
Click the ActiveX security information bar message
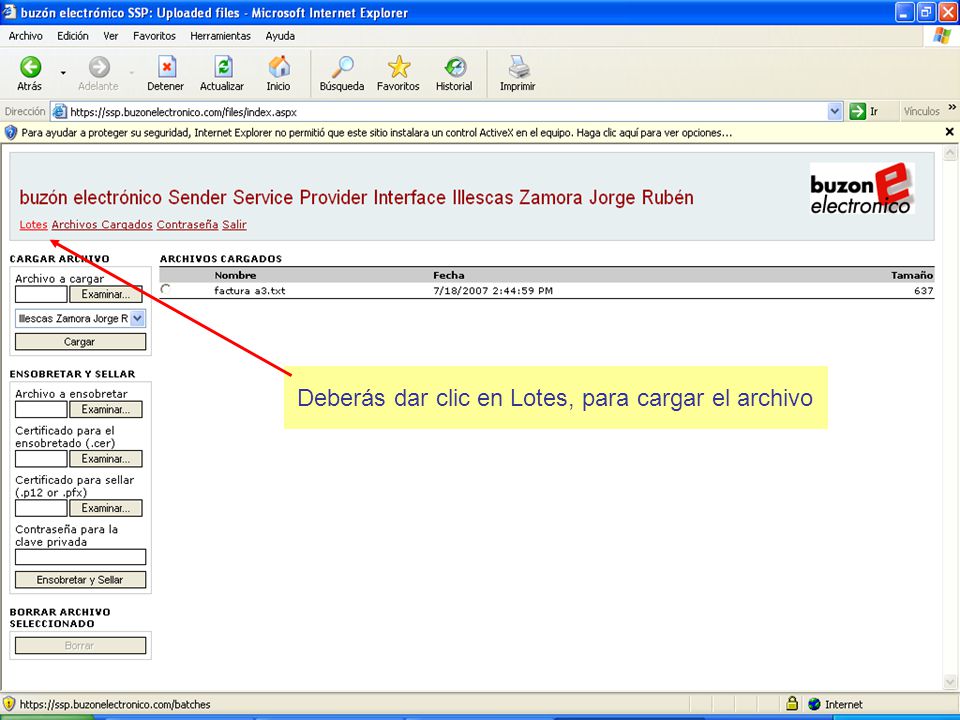pyautogui.click(x=377, y=132)
